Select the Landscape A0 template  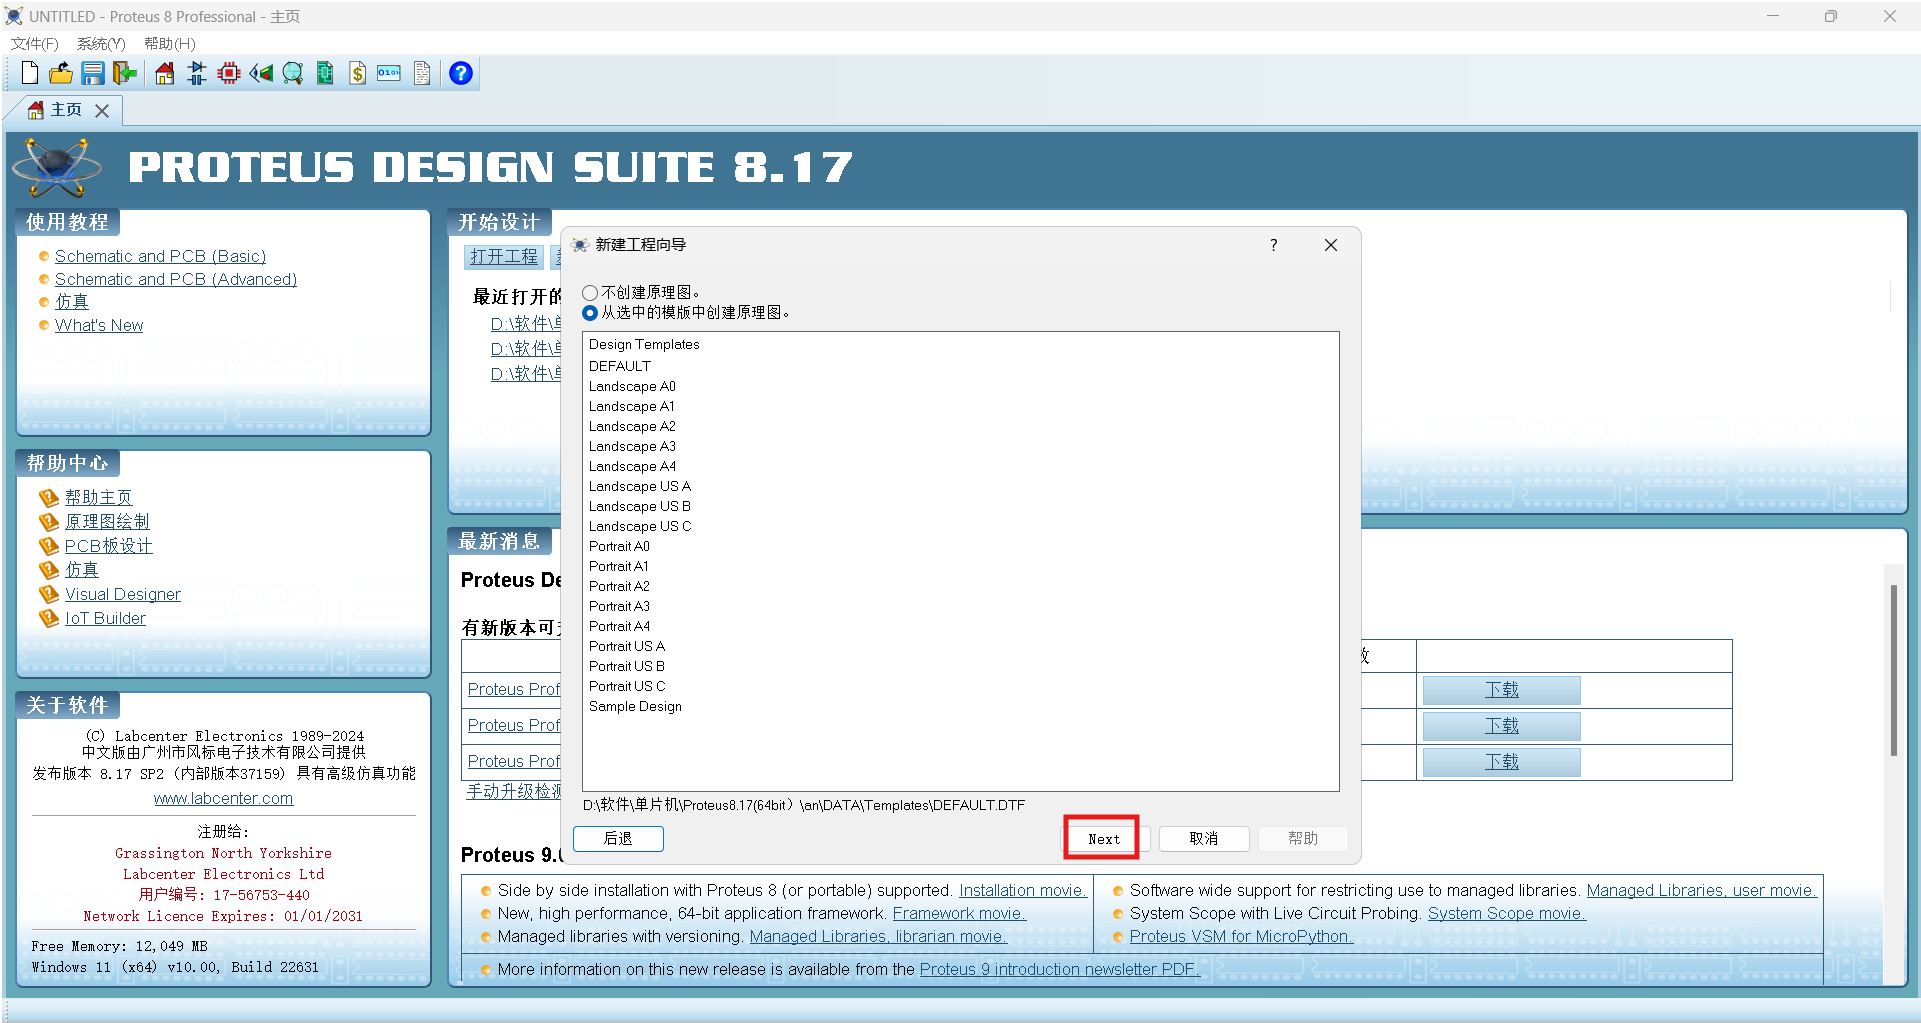coord(632,386)
